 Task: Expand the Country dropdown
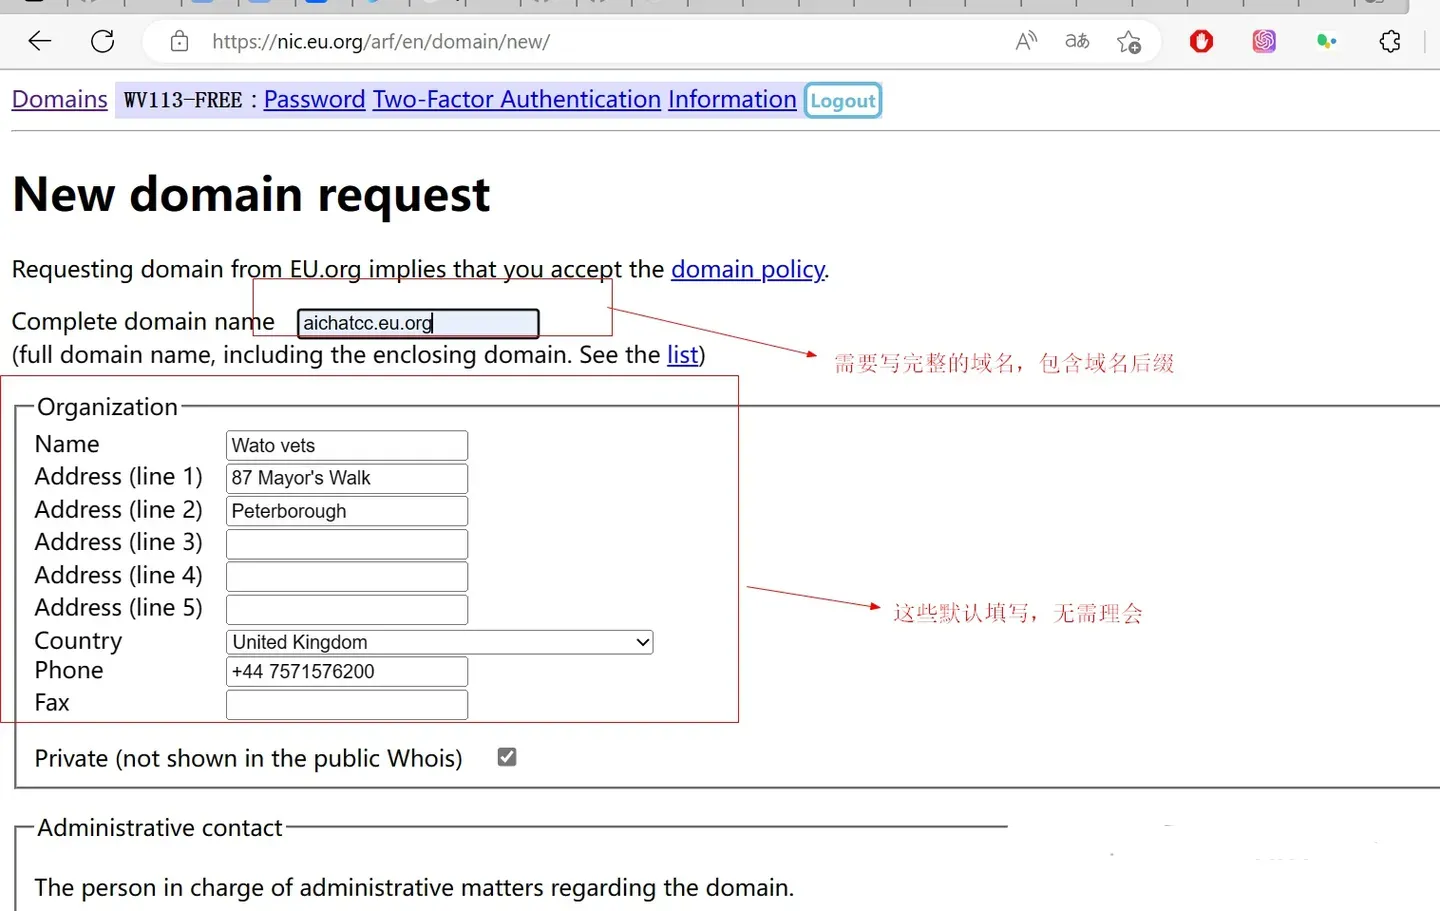[440, 642]
